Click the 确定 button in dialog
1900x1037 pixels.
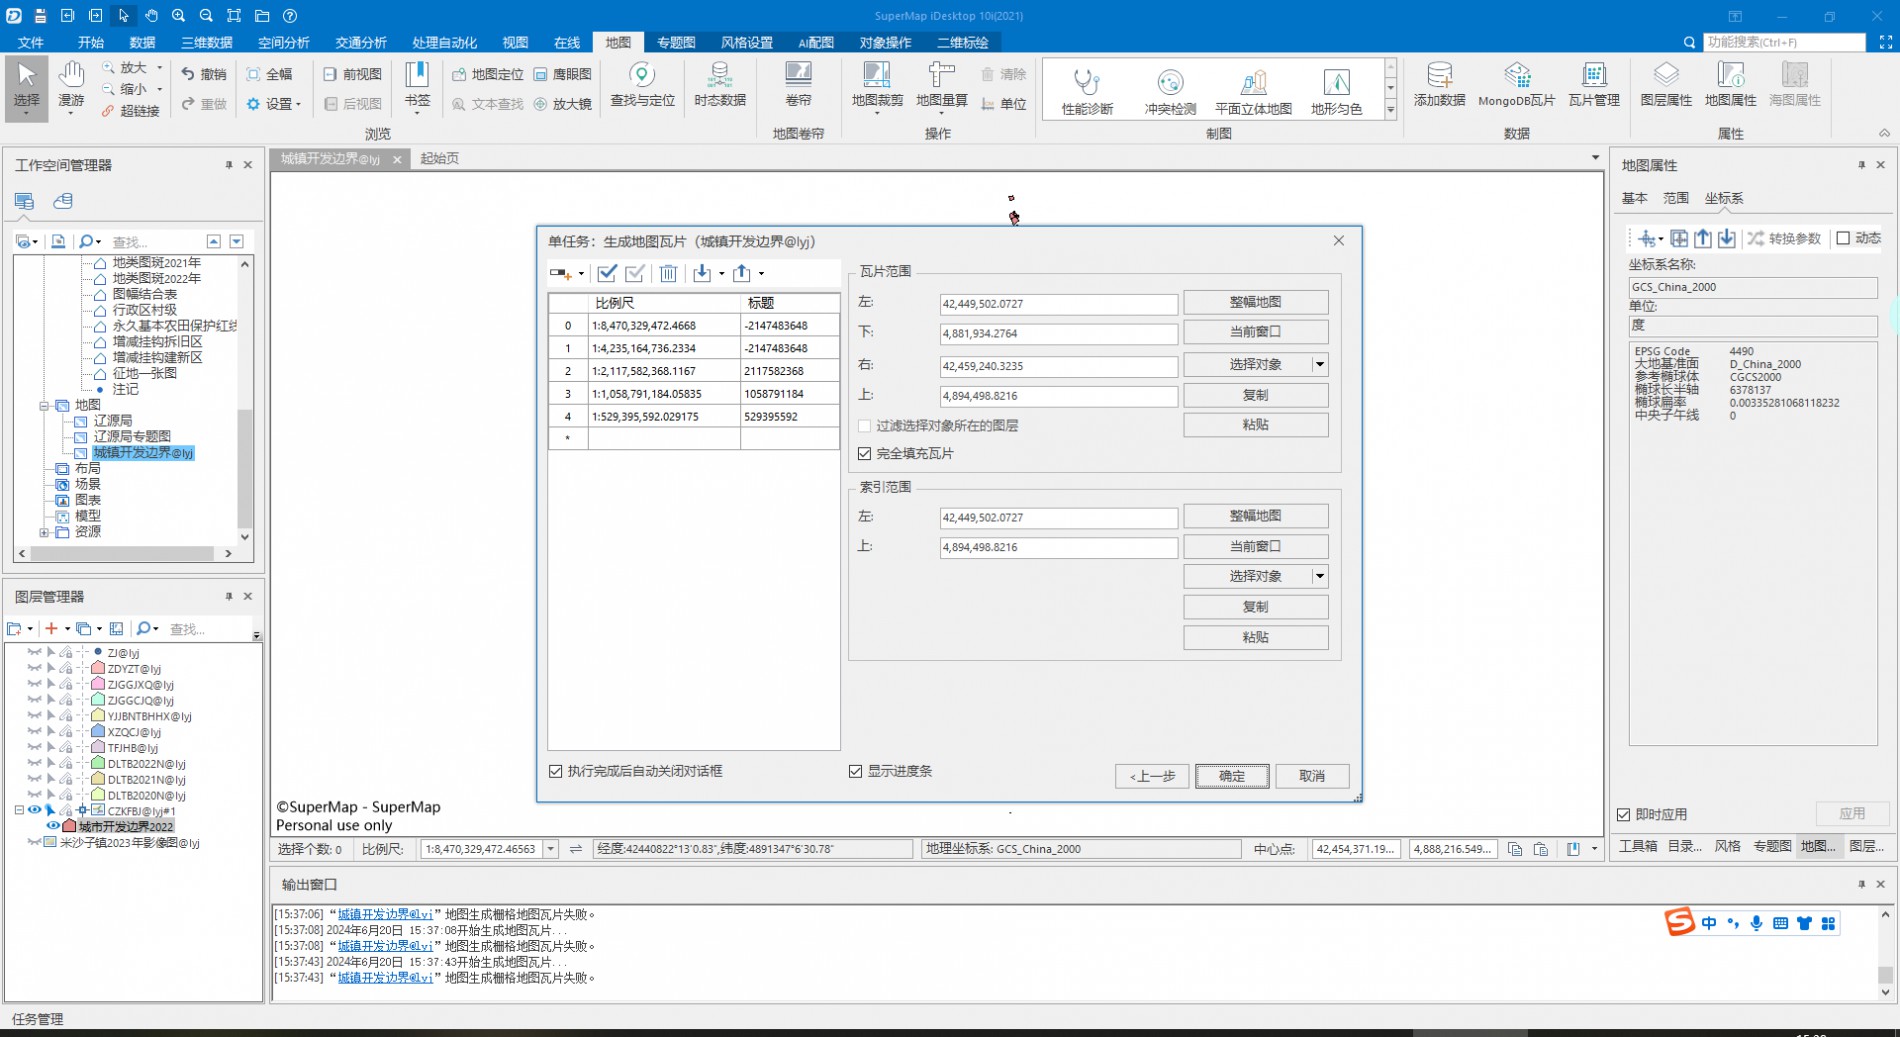pos(1232,776)
